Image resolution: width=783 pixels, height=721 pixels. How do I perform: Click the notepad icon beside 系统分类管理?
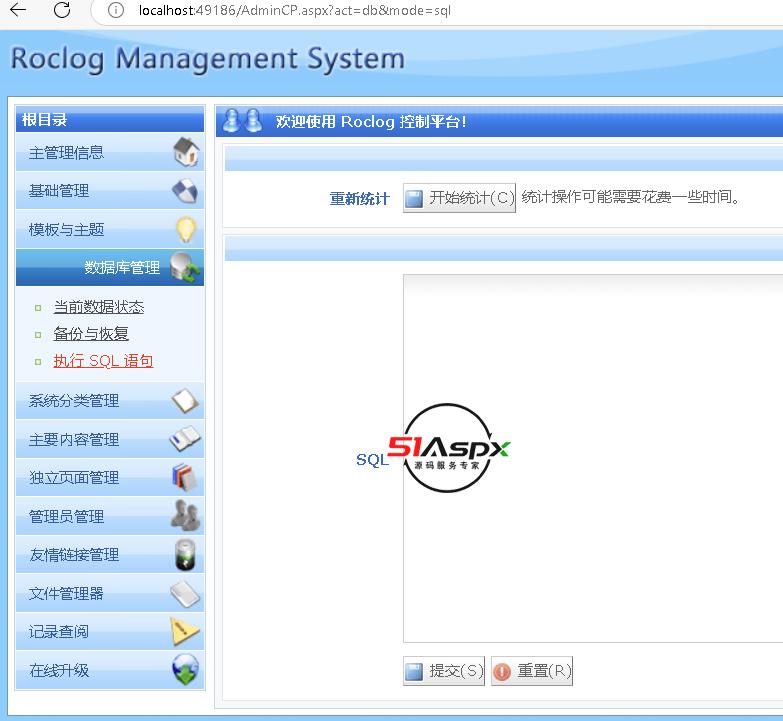(185, 400)
